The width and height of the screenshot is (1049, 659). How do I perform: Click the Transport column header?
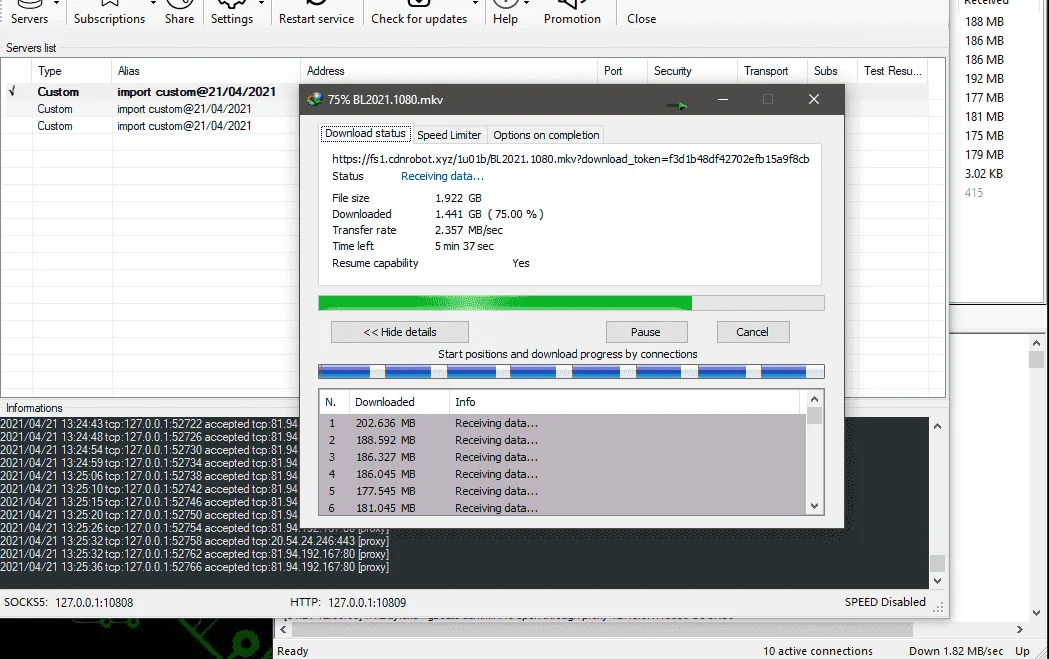(x=773, y=71)
